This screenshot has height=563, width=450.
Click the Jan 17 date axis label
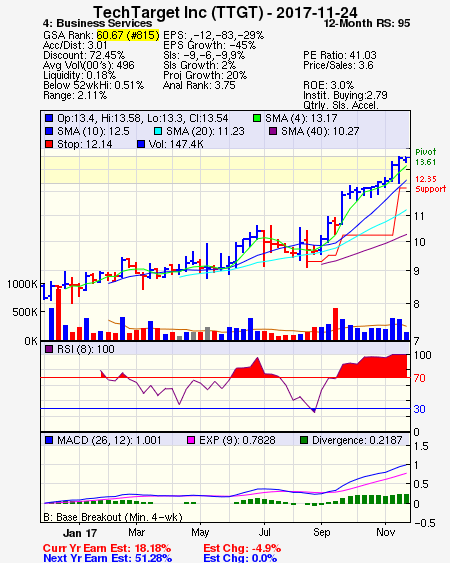coord(80,533)
